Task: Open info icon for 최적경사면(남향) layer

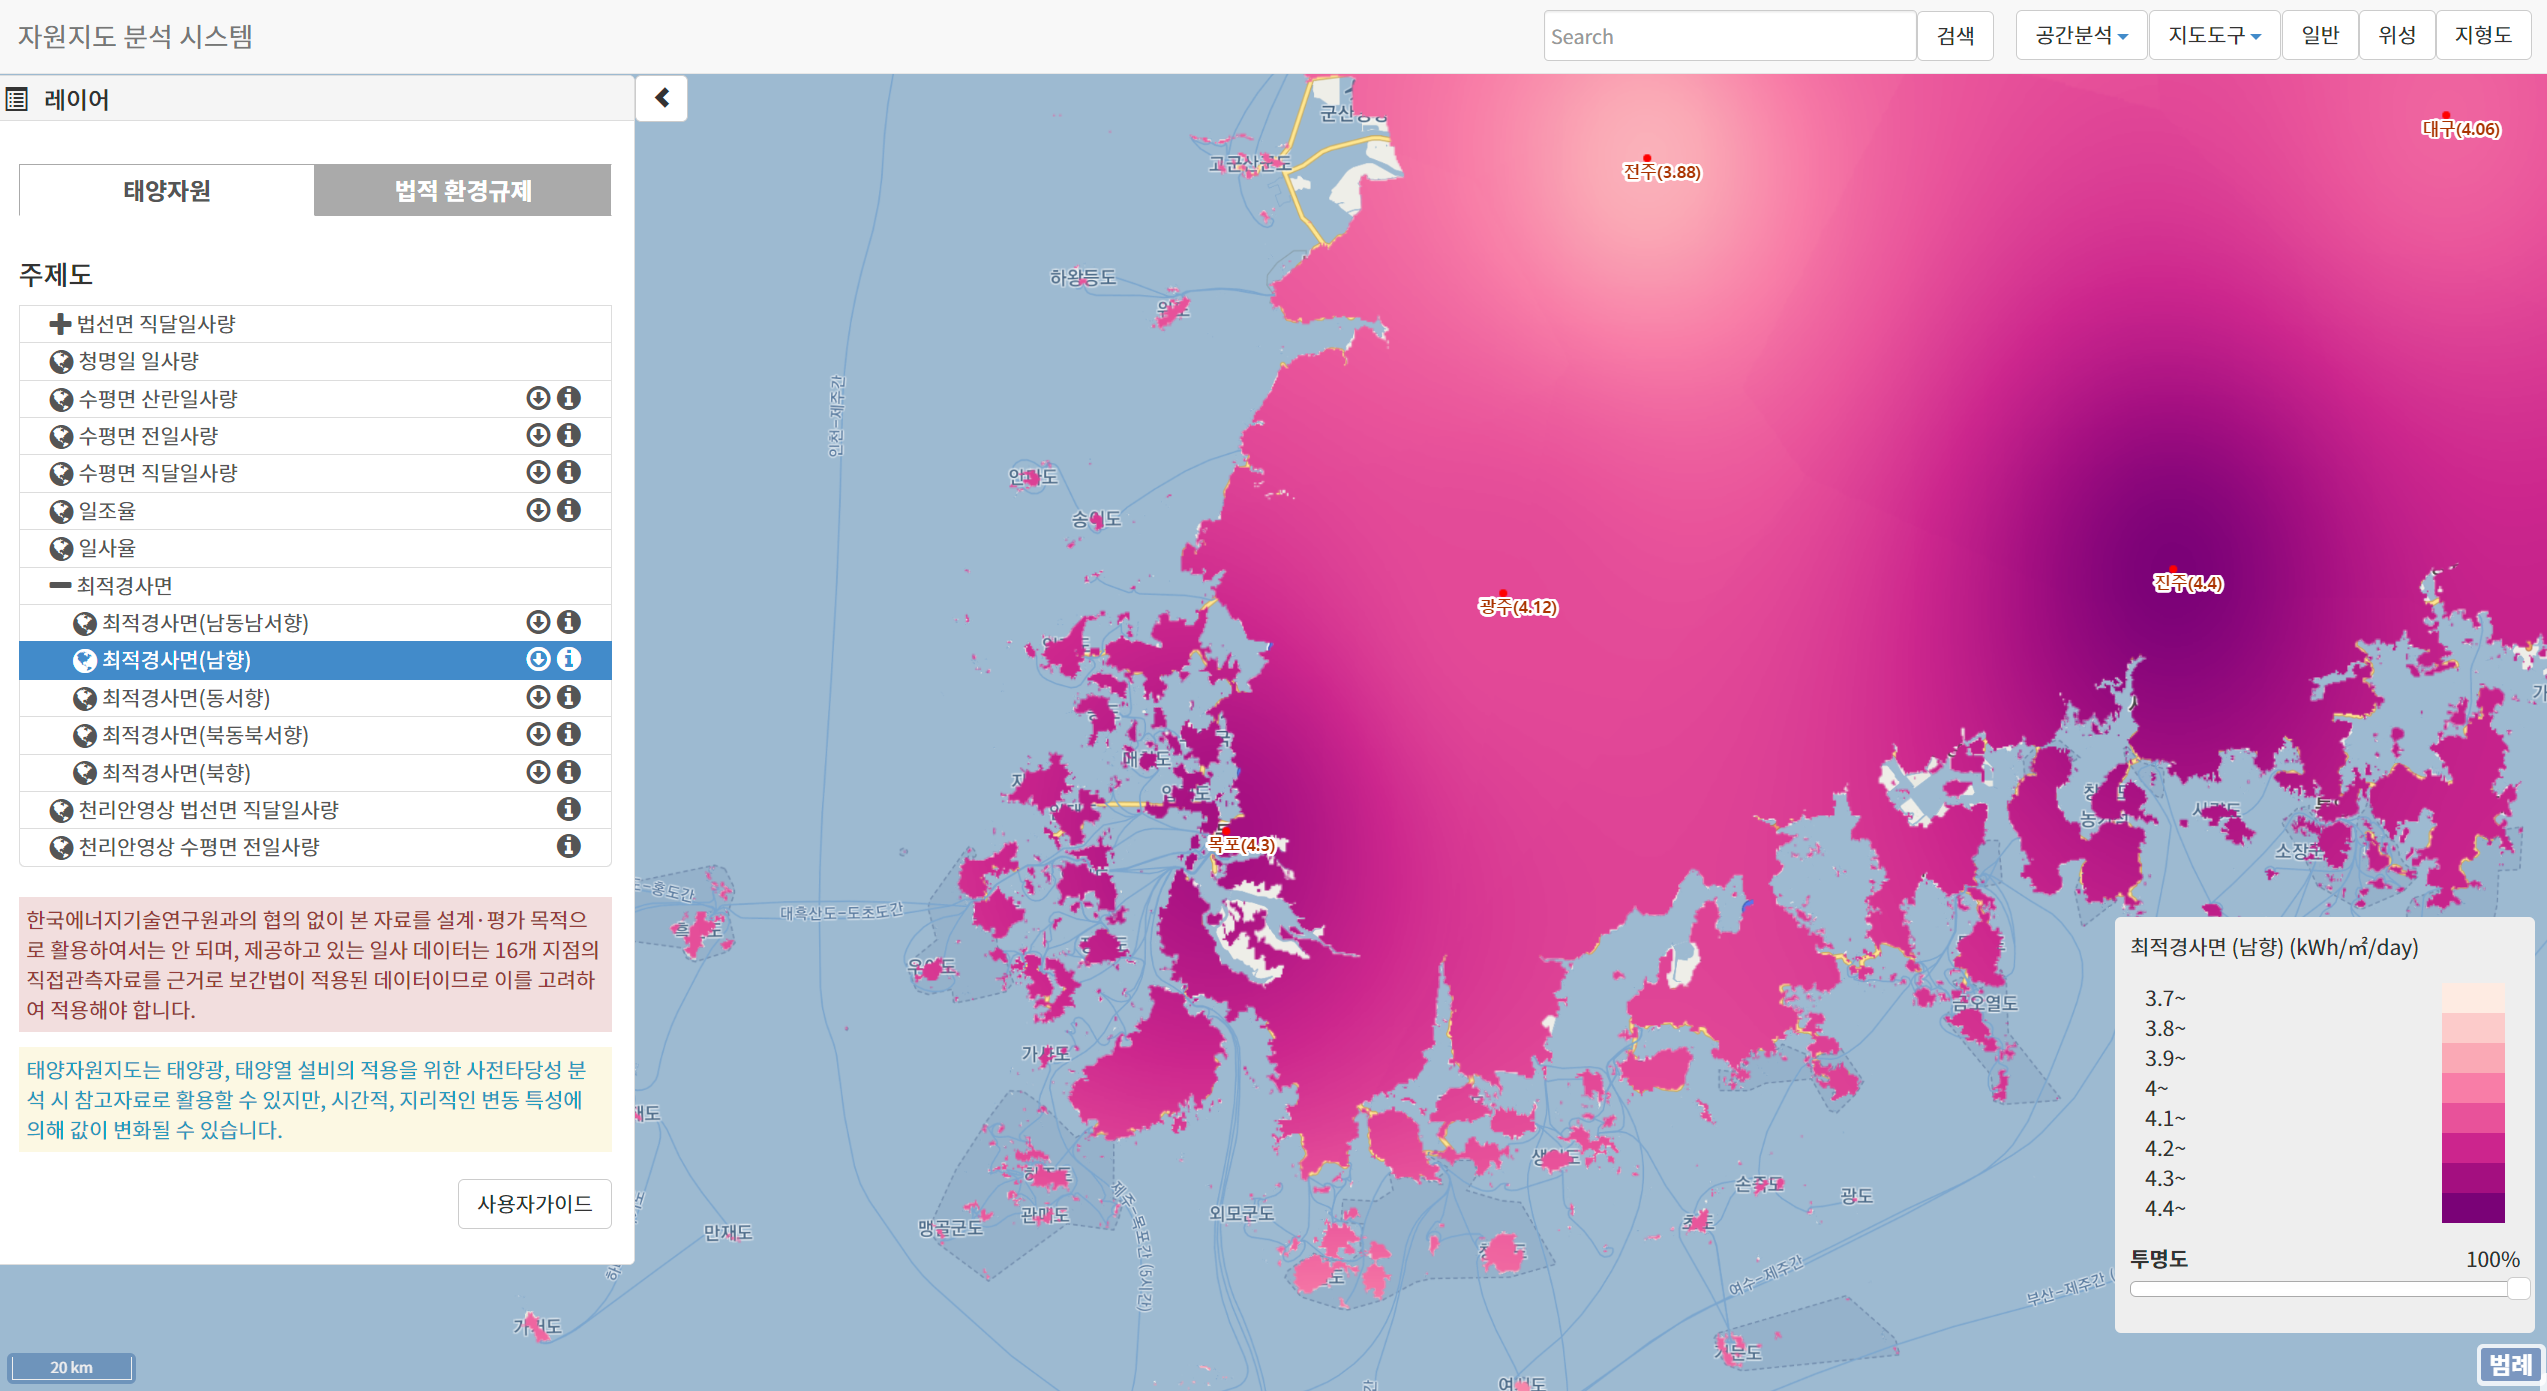Action: click(569, 659)
